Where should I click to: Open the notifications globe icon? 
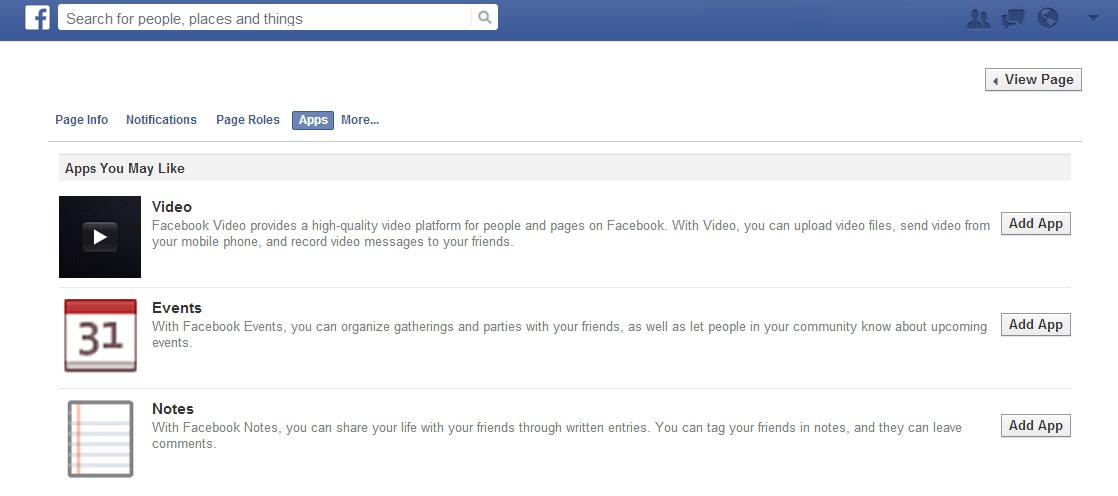click(x=1047, y=19)
